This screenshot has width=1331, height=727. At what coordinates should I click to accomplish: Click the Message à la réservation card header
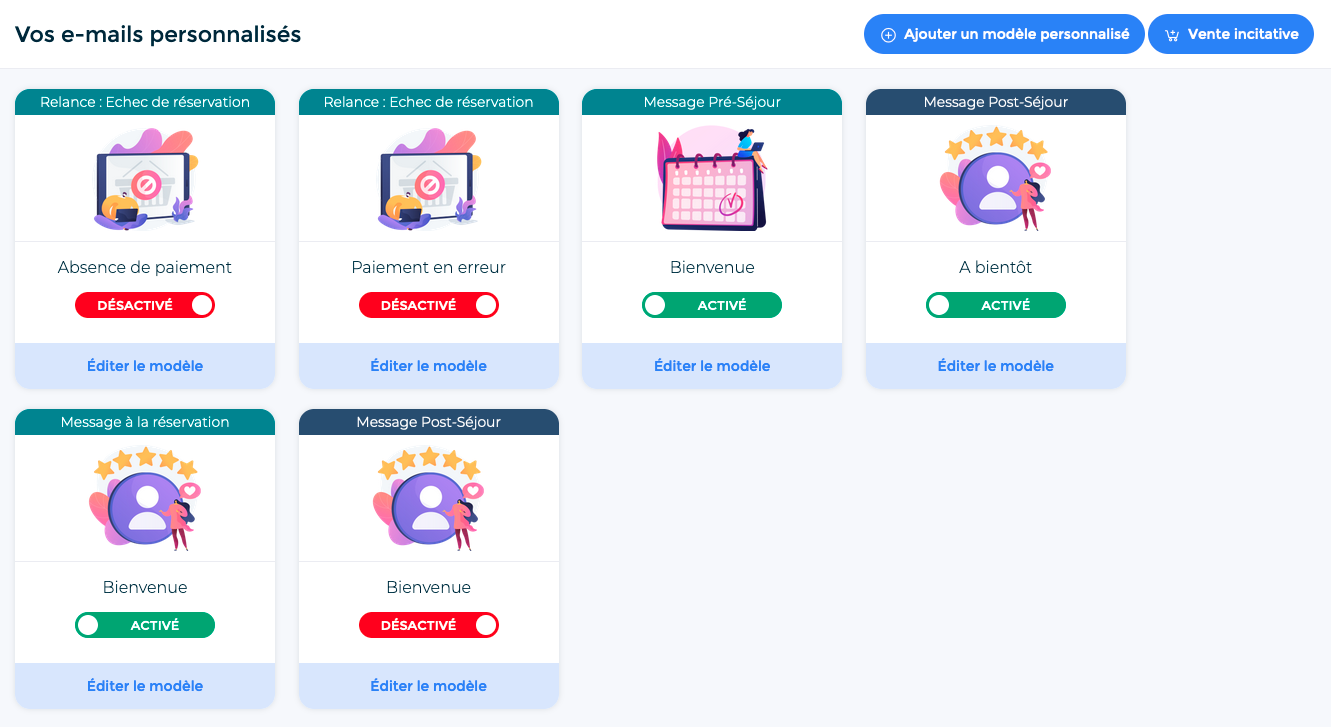pos(145,422)
